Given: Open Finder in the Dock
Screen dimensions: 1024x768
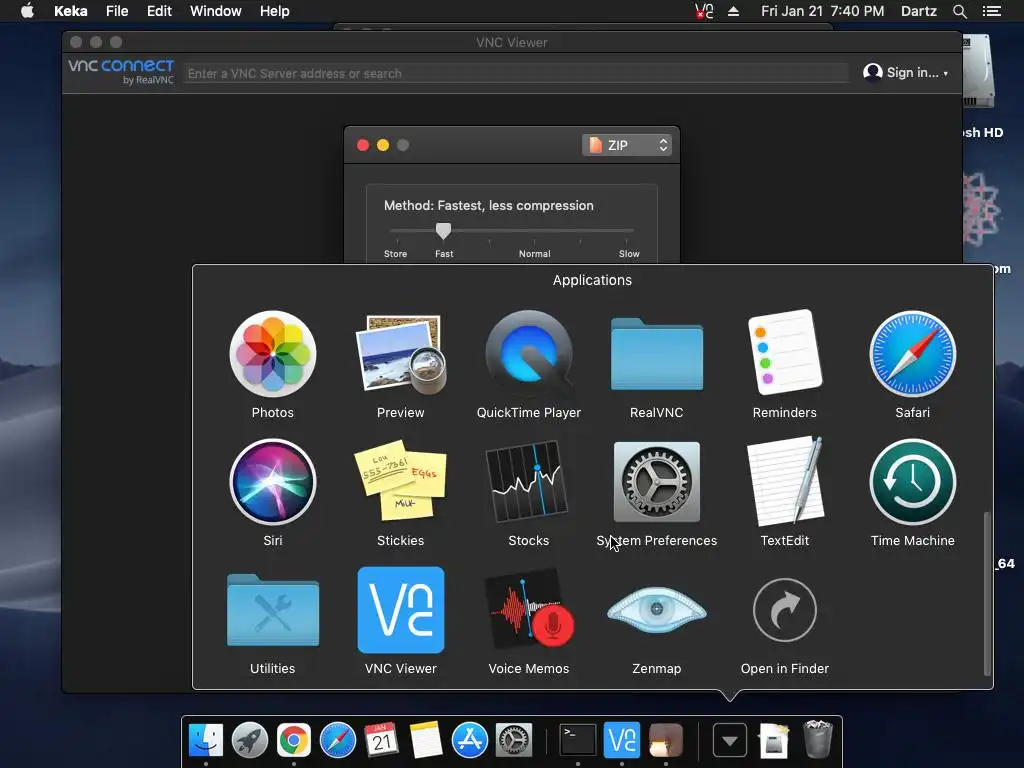Looking at the screenshot, I should (x=206, y=741).
